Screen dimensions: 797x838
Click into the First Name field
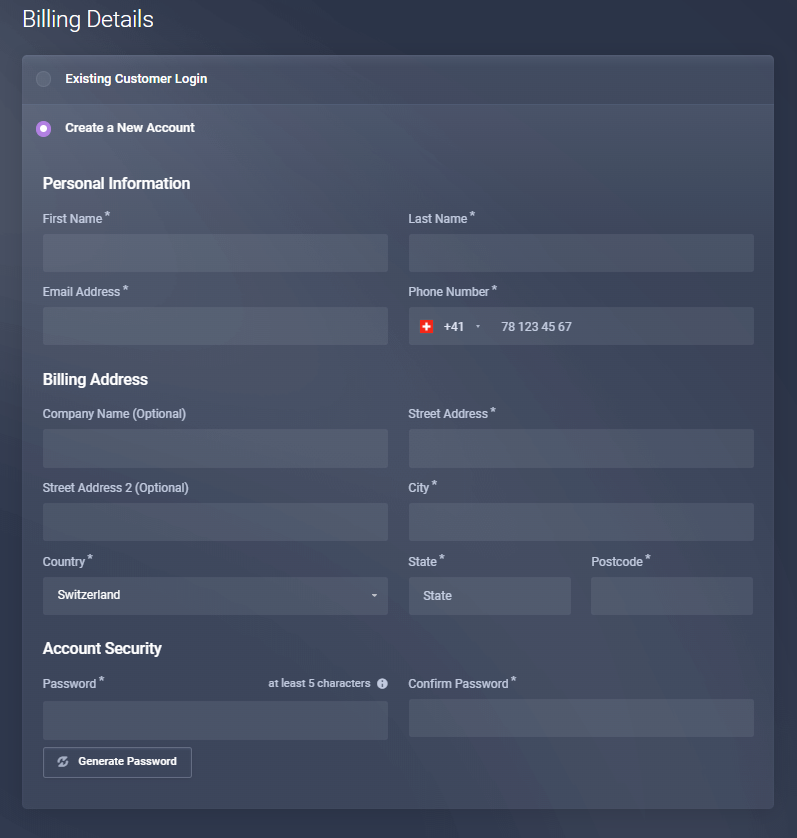[x=215, y=253]
